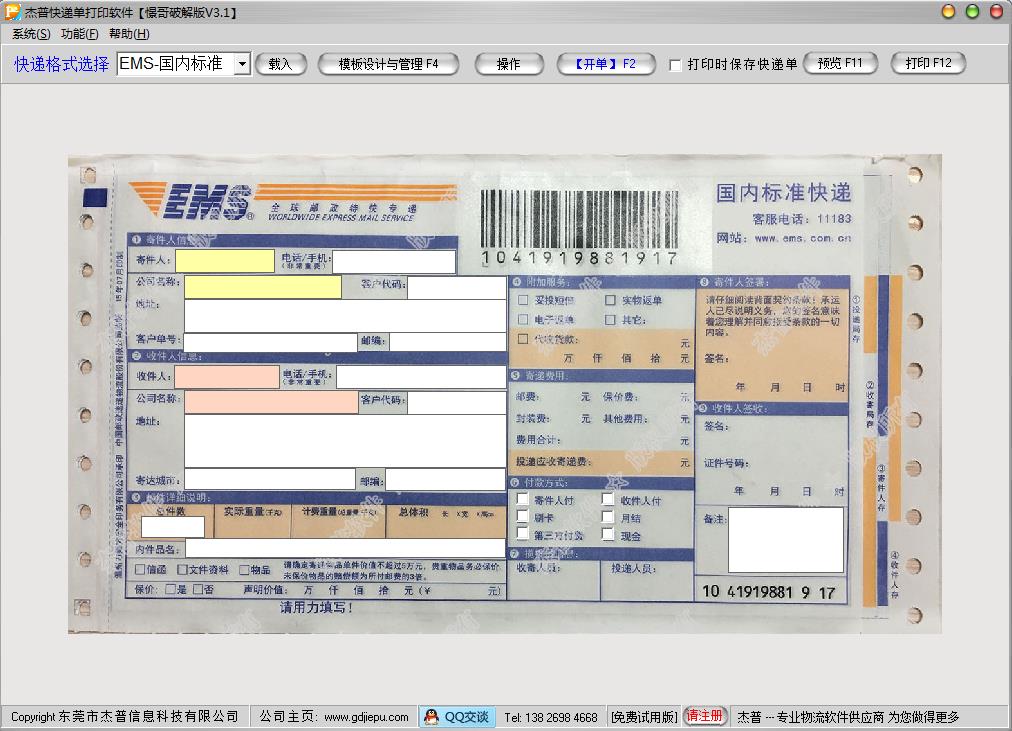The width and height of the screenshot is (1012, 731).
Task: Check the 寄件人付 payment checkbox
Action: click(x=522, y=499)
